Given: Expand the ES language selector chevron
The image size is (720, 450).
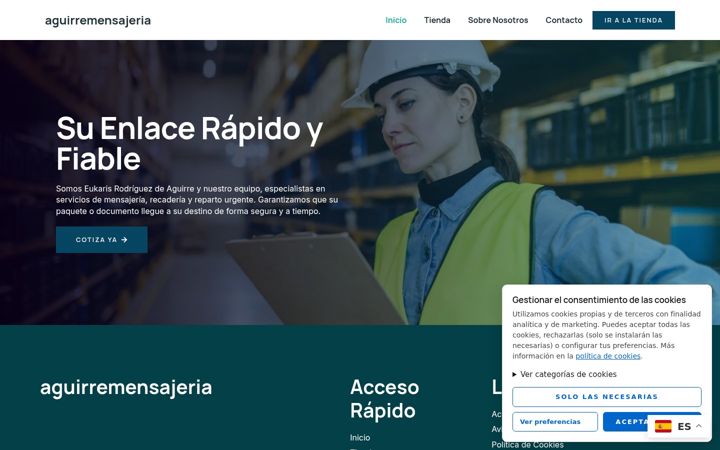Looking at the screenshot, I should [x=698, y=426].
